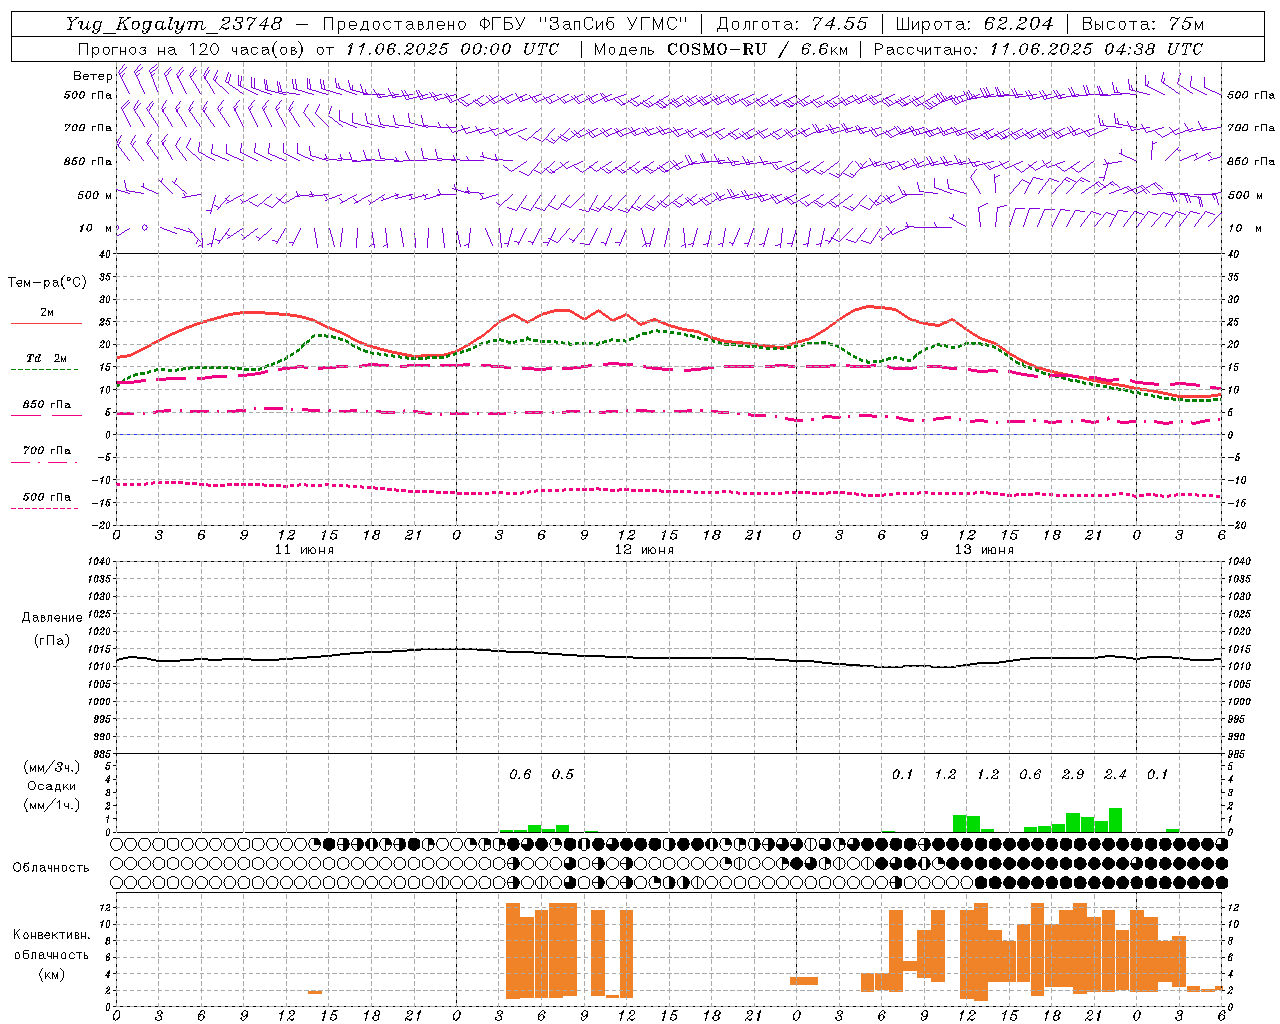Click the 2.9 precipitation value
Image resolution: width=1280 pixels, height=1024 pixels.
pyautogui.click(x=1073, y=775)
